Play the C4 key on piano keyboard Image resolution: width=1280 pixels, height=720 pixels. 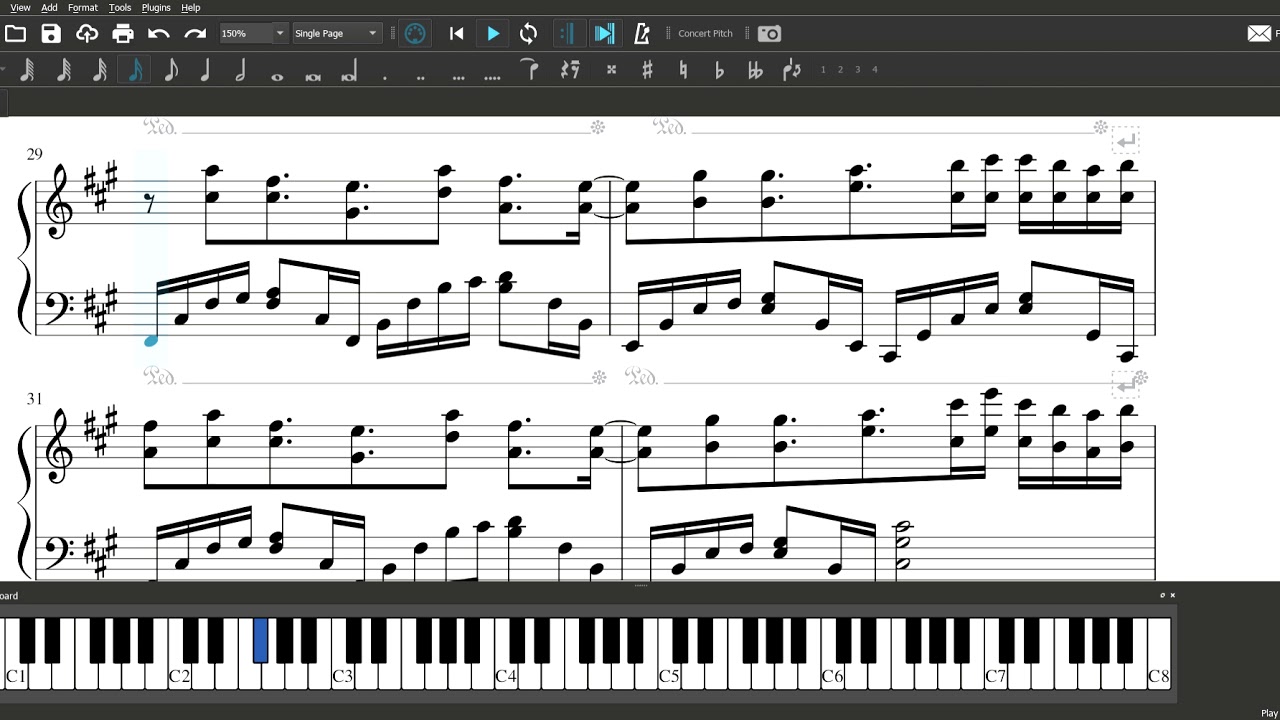pos(506,676)
